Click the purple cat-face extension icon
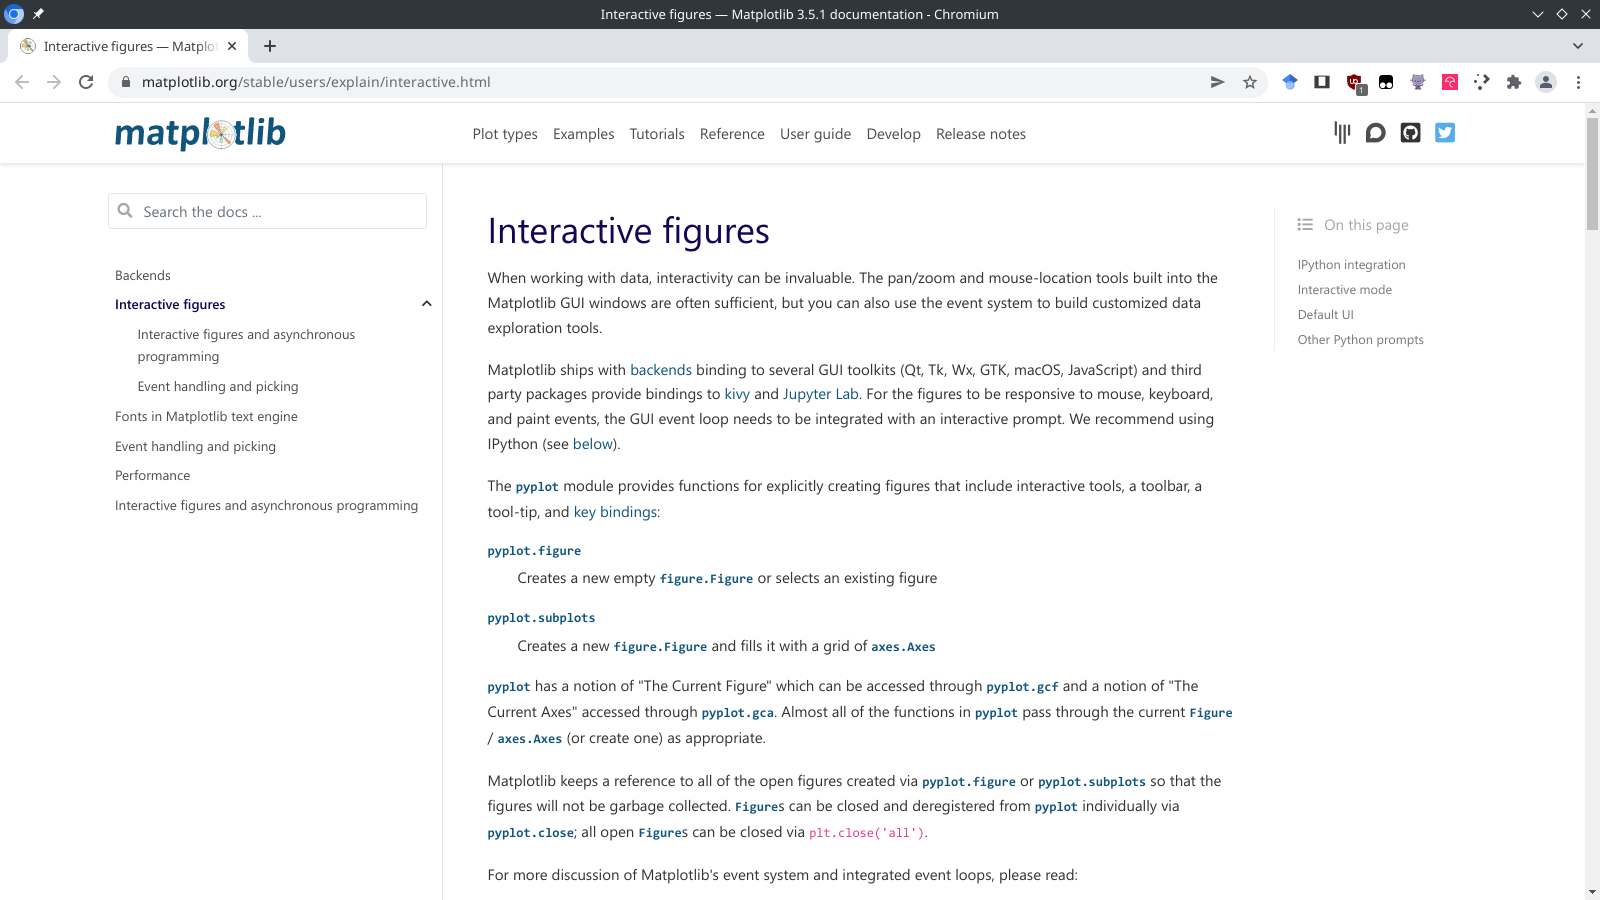This screenshot has width=1600, height=900. 1418,82
